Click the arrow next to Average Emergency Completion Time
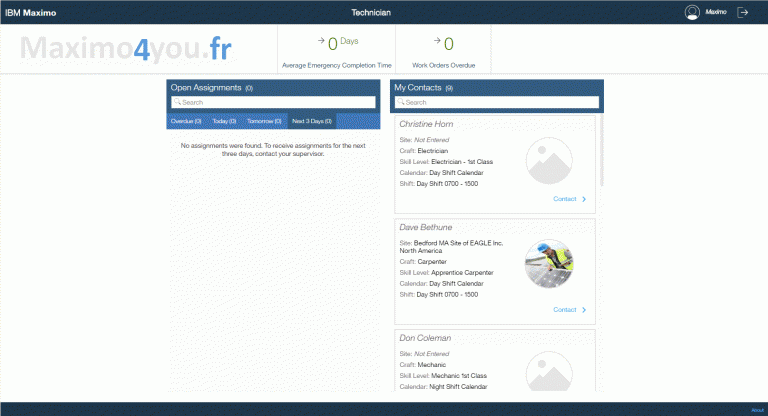Screen dimensions: 768x416 pos(321,41)
